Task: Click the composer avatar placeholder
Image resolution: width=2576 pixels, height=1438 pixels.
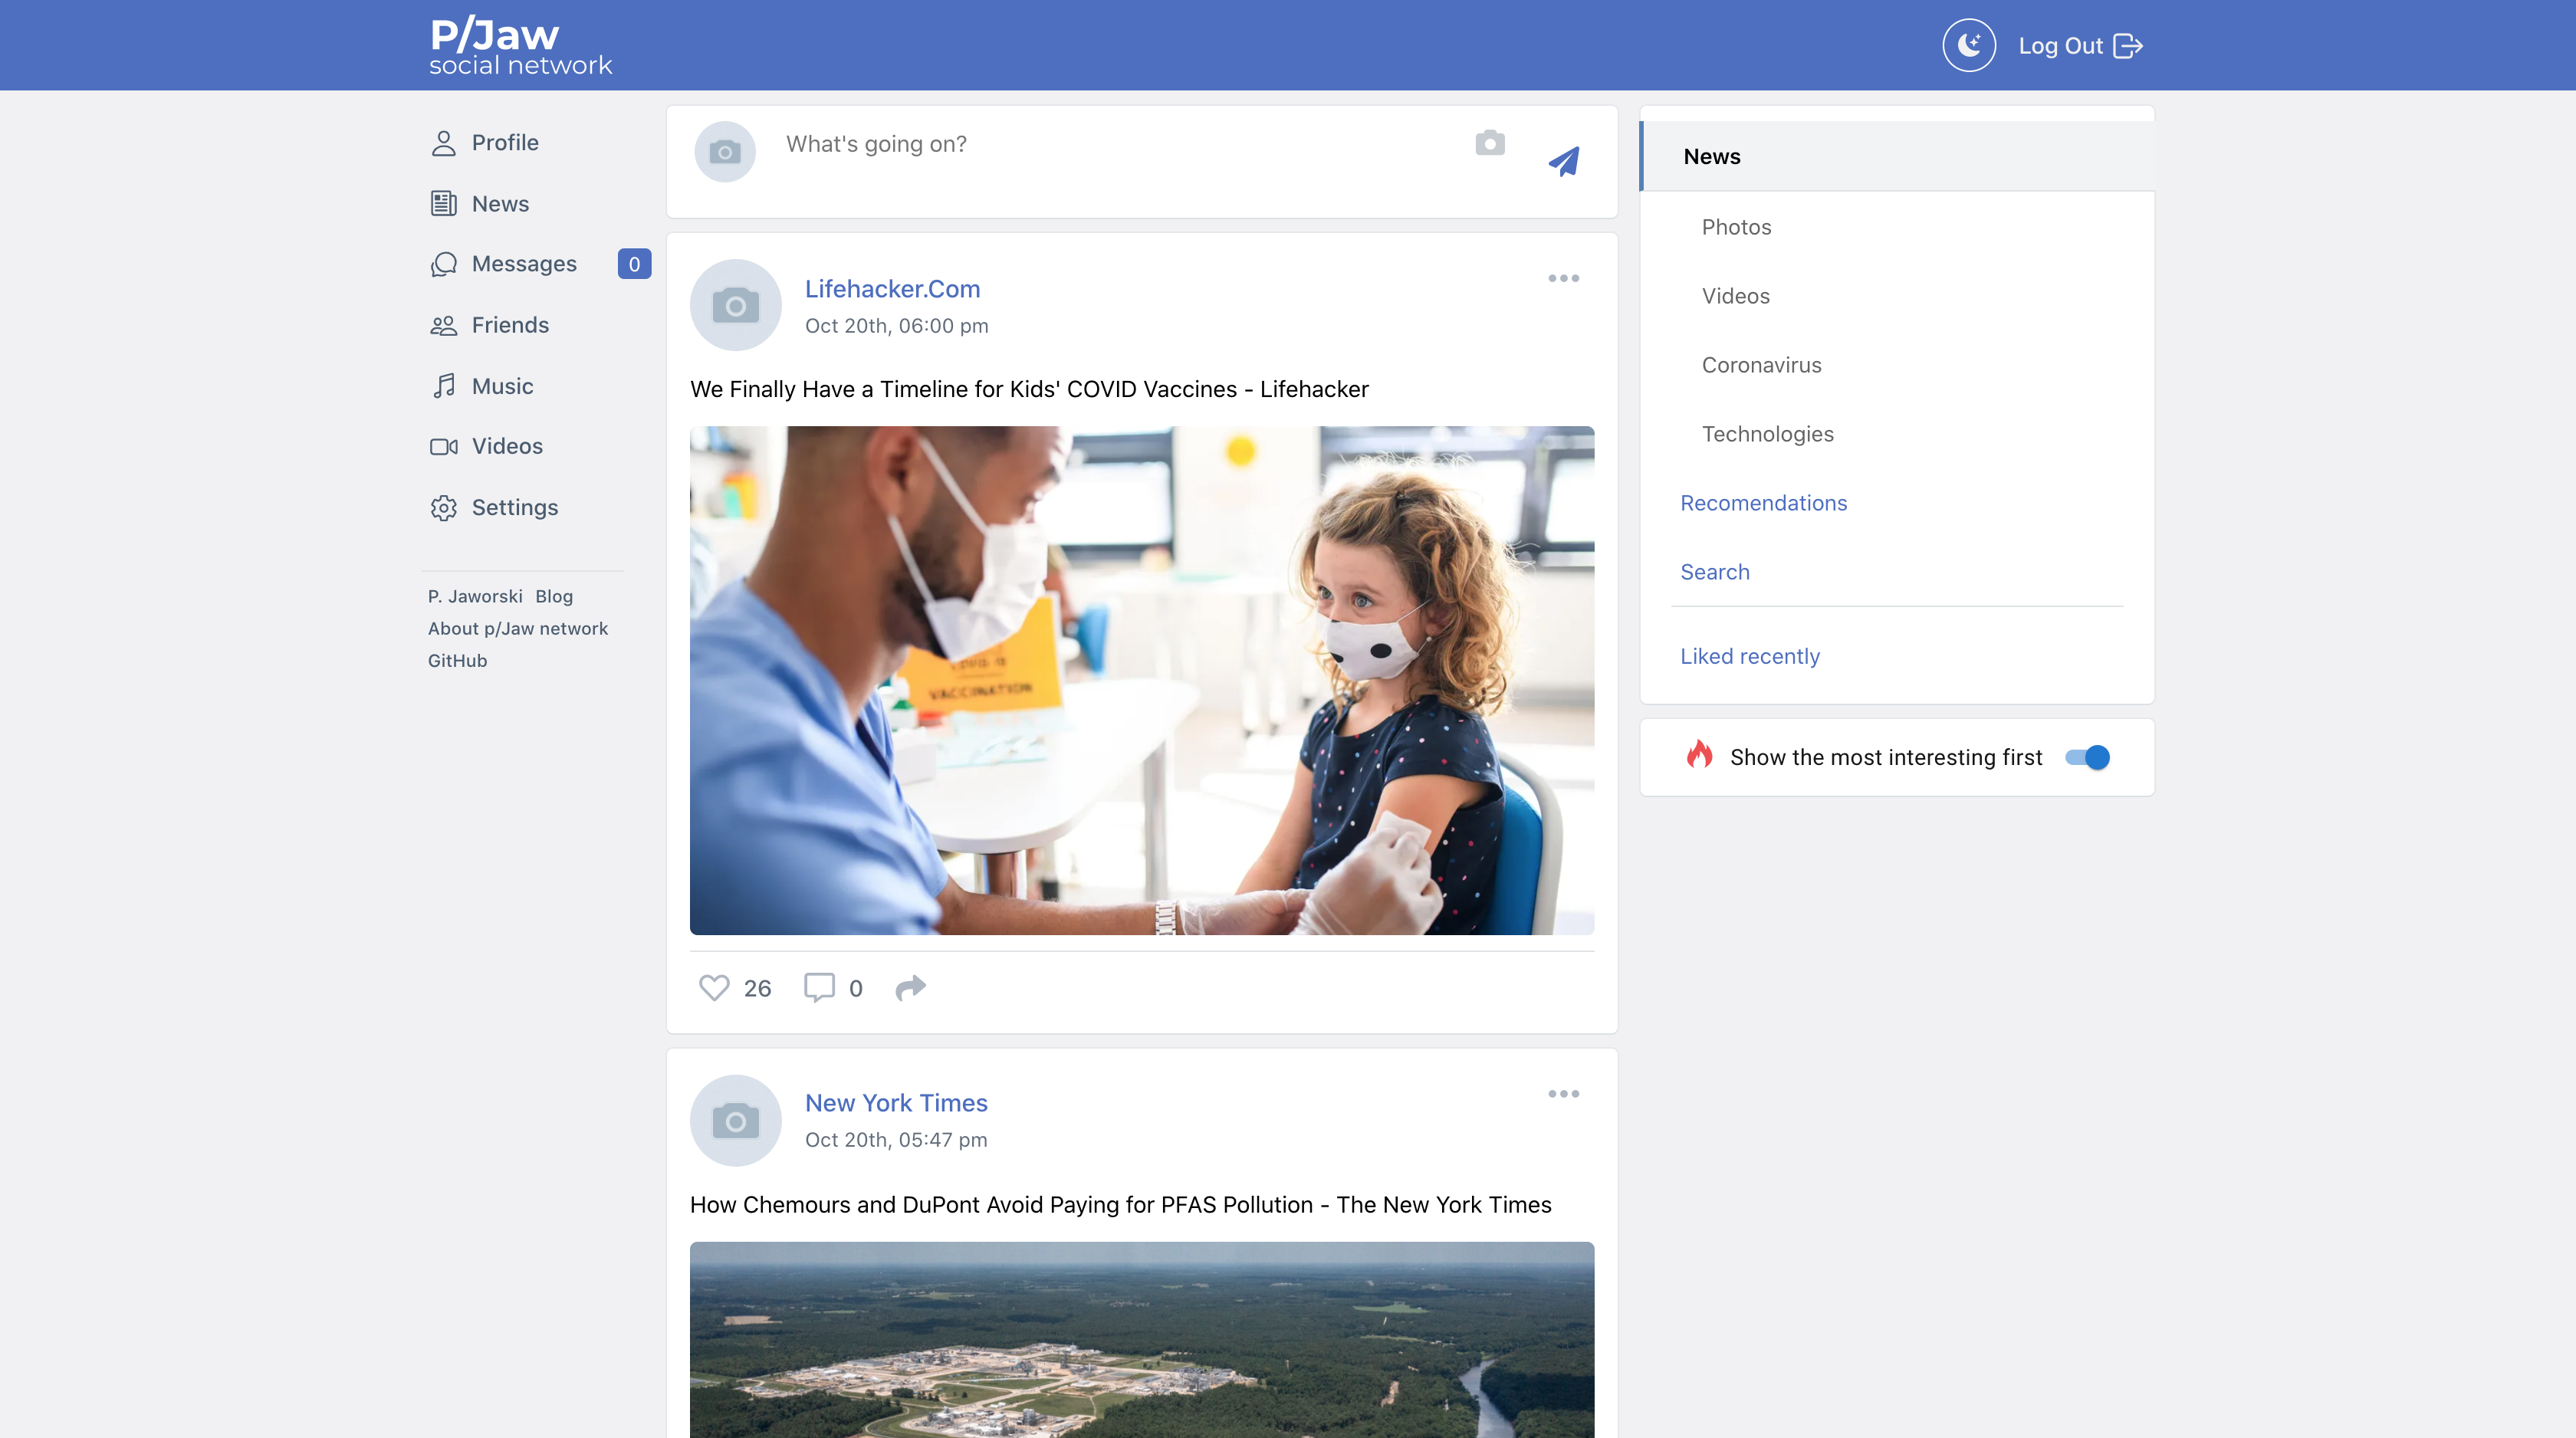Action: [x=725, y=152]
